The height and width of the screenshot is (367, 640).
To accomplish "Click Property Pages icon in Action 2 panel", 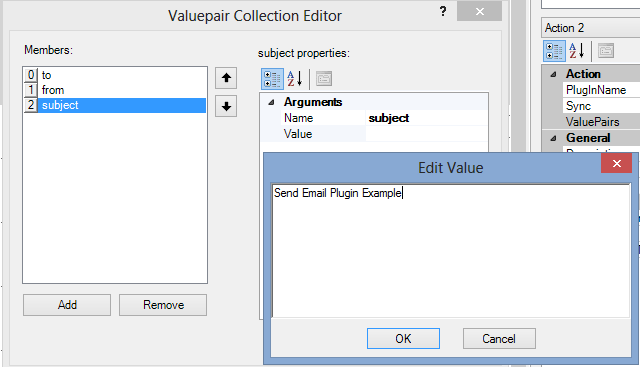I will tap(606, 51).
